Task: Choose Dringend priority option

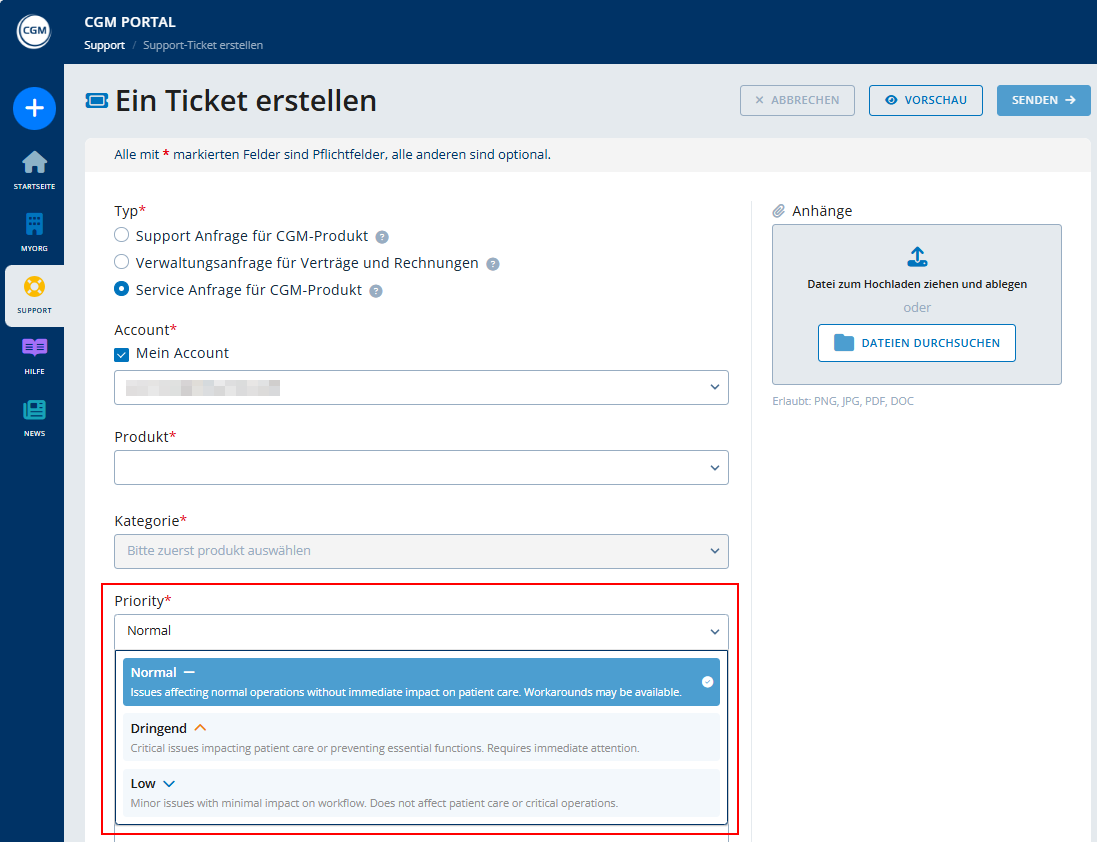Action: (421, 737)
